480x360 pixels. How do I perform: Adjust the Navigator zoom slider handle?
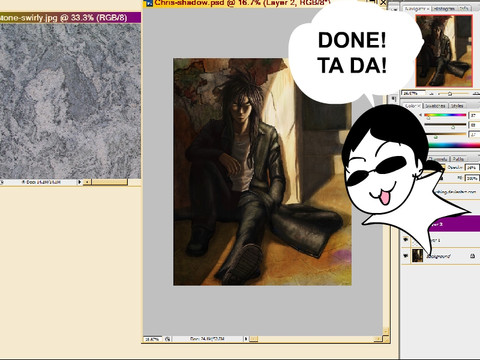click(450, 94)
